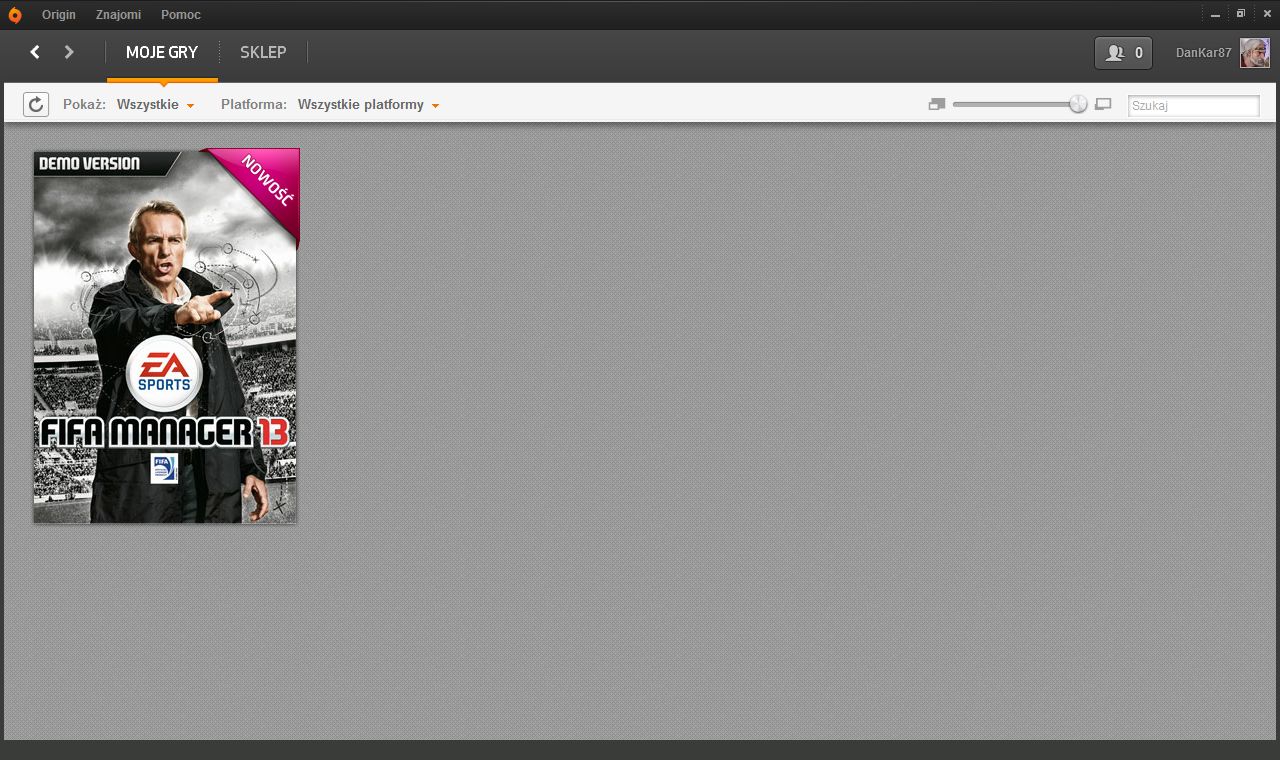Image resolution: width=1280 pixels, height=760 pixels.
Task: Focus the Szukaj search field
Action: pyautogui.click(x=1193, y=105)
